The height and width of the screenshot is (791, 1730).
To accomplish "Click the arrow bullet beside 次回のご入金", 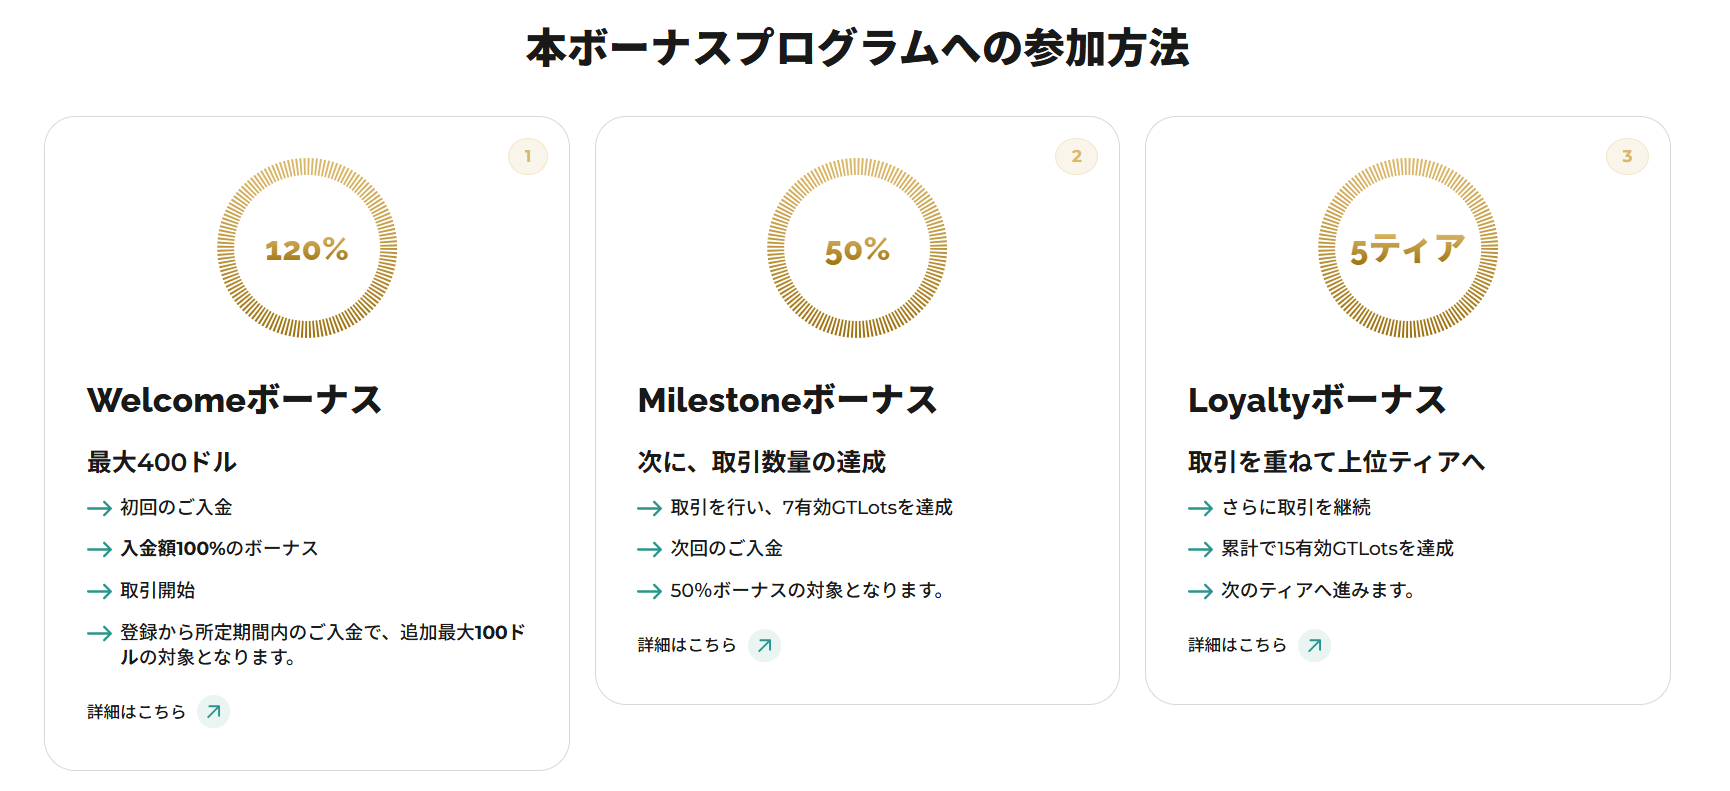I will 649,549.
